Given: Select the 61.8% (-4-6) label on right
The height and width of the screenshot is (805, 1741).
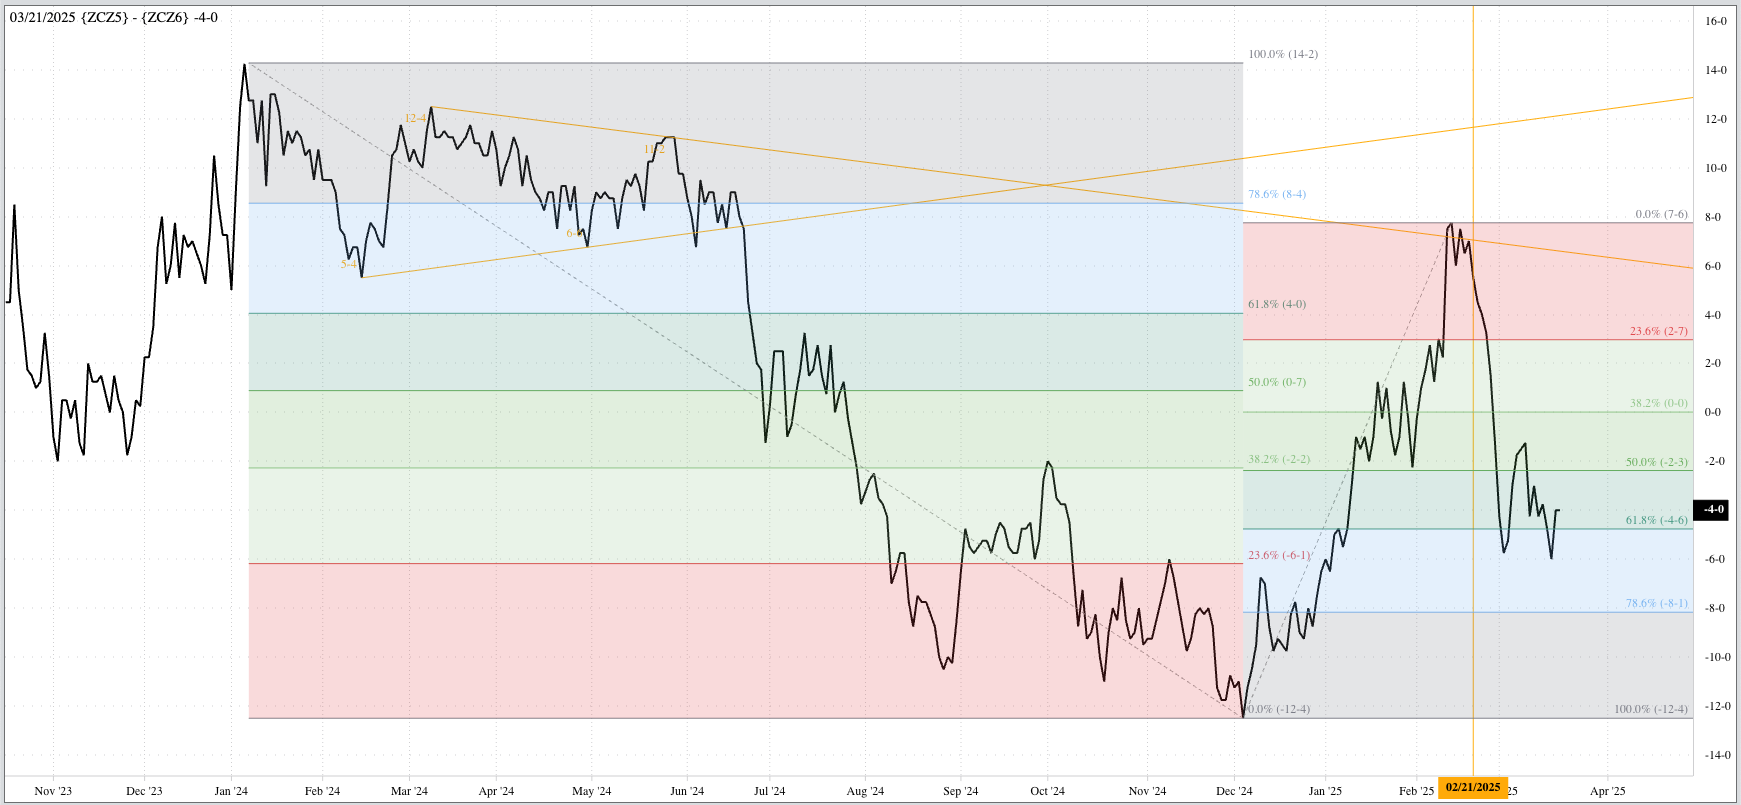Looking at the screenshot, I should tap(1656, 520).
